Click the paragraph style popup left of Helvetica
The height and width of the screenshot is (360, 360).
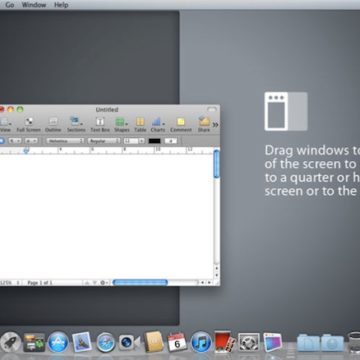(15, 141)
